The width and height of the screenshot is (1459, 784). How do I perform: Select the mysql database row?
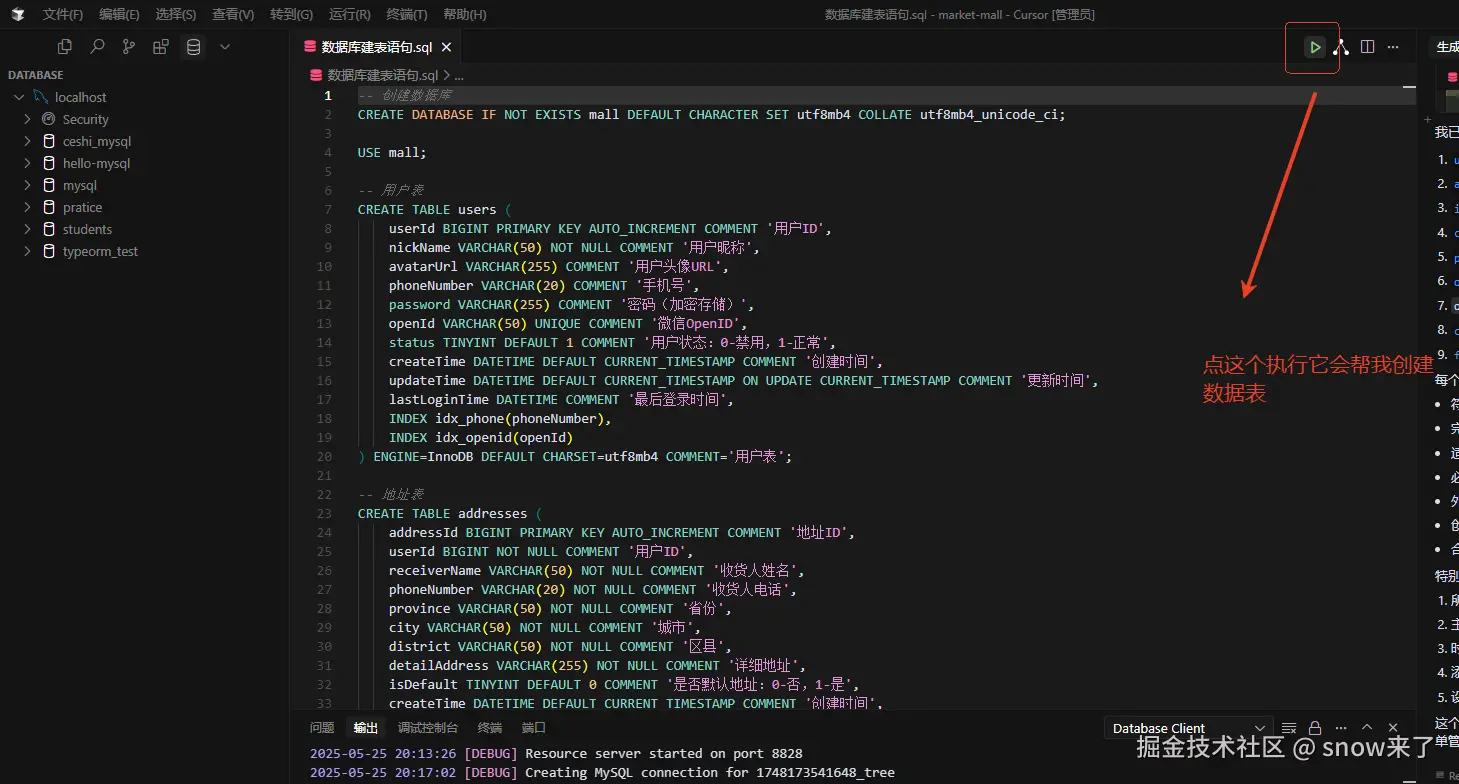click(x=145, y=185)
